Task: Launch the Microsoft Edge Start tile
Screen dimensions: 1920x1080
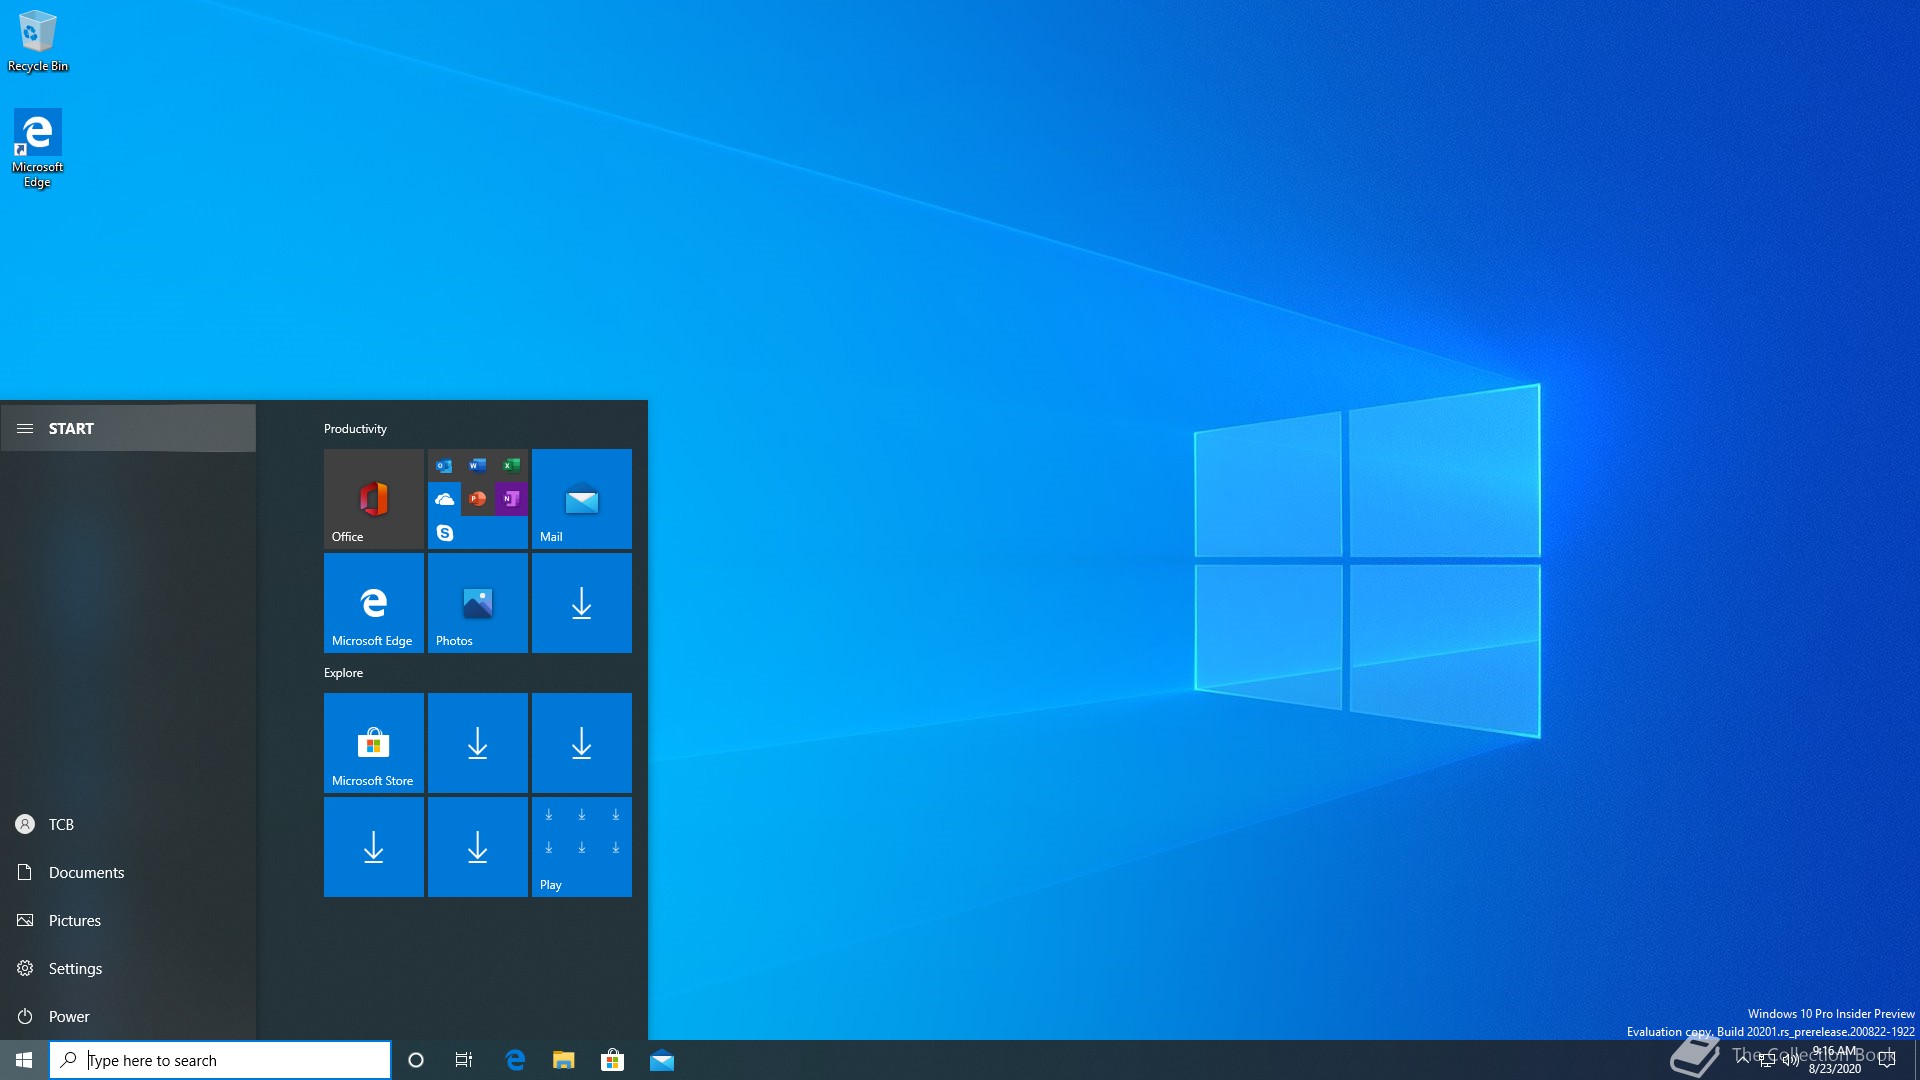Action: tap(374, 602)
